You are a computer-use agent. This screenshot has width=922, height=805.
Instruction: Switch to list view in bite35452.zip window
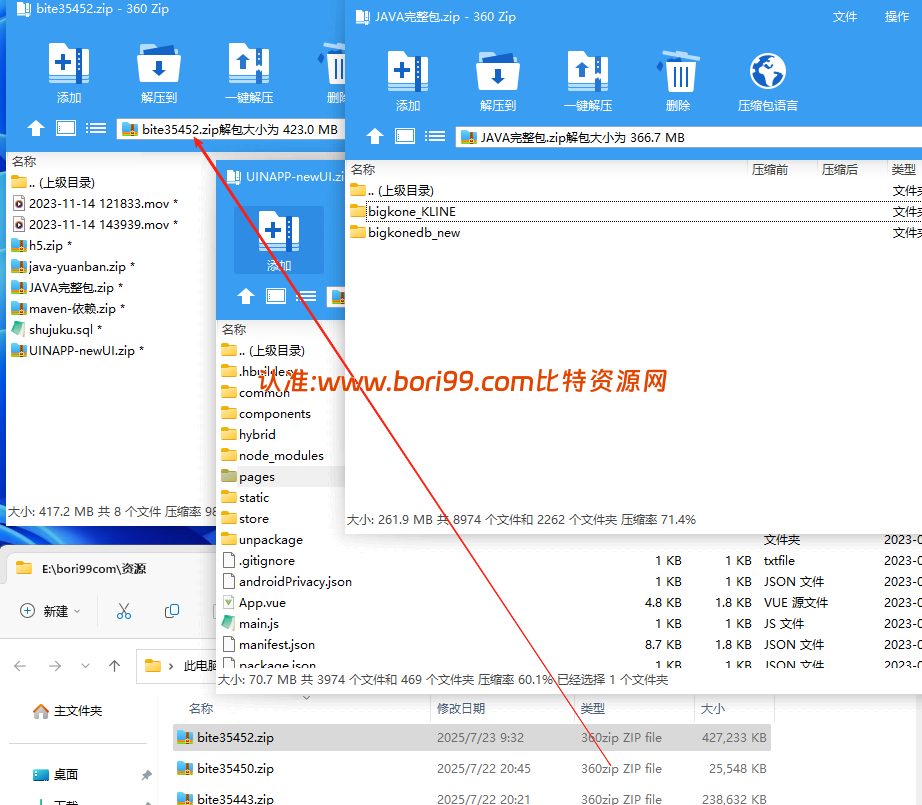click(96, 128)
